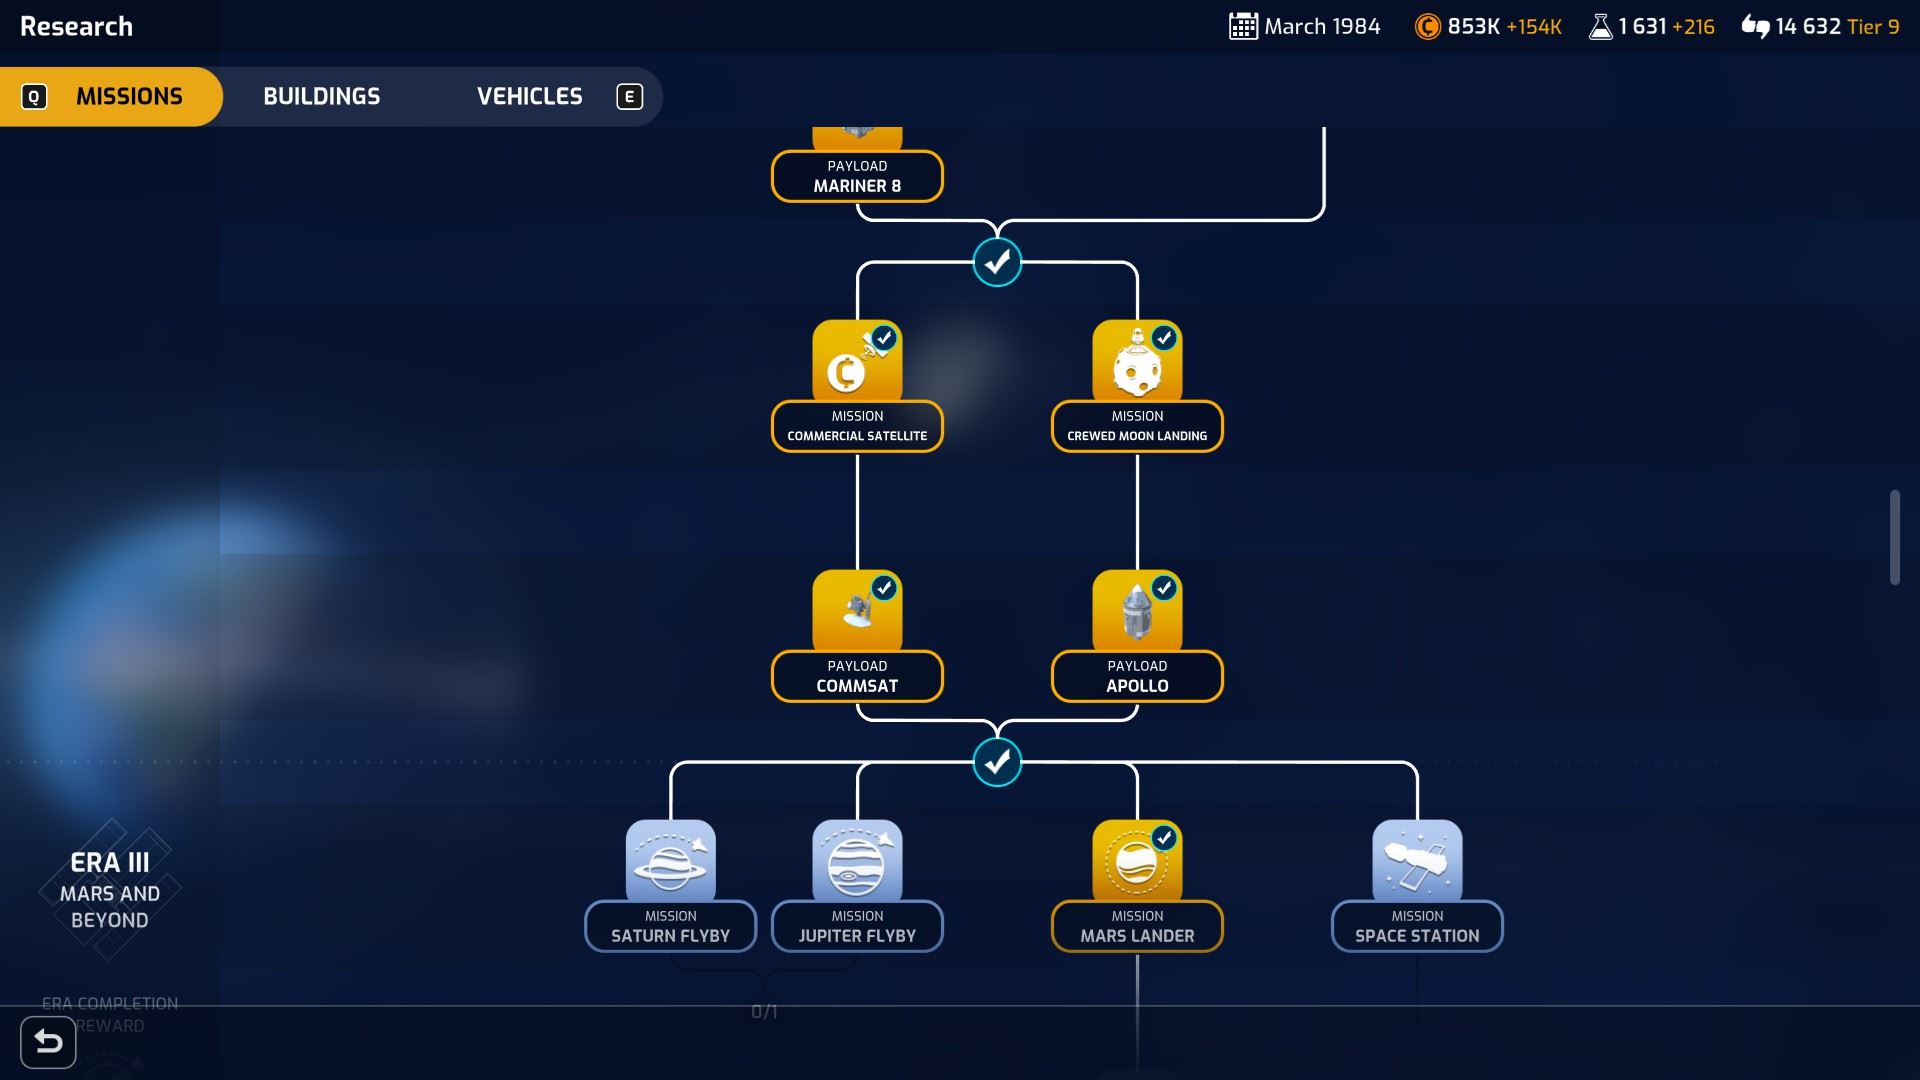Select the Jupiter Flyby mission icon
1920x1080 pixels.
(x=857, y=861)
